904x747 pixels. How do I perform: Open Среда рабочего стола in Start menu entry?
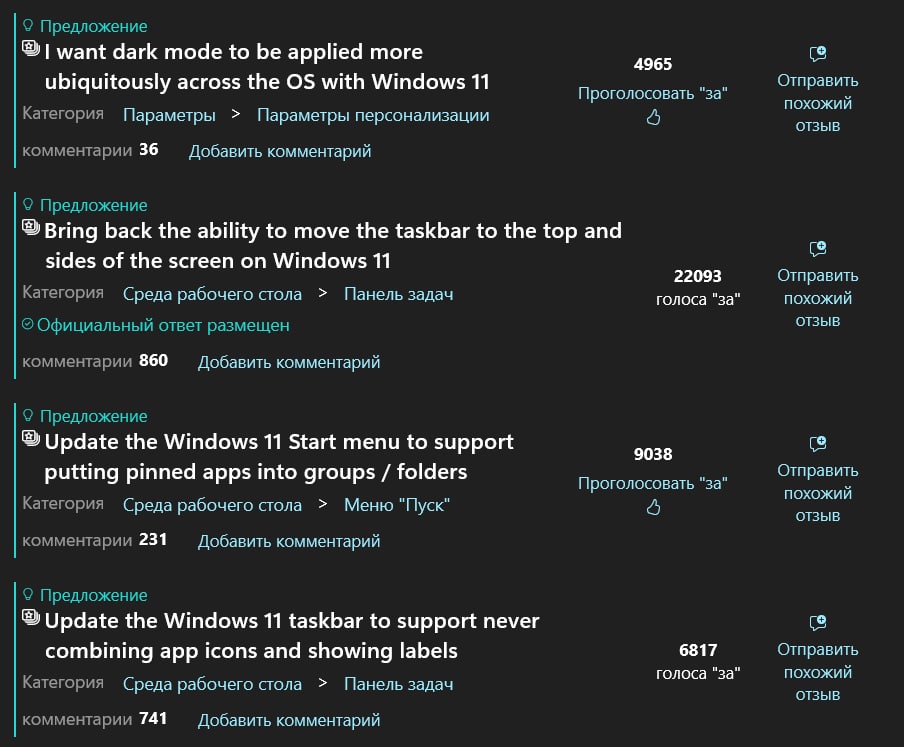[212, 505]
